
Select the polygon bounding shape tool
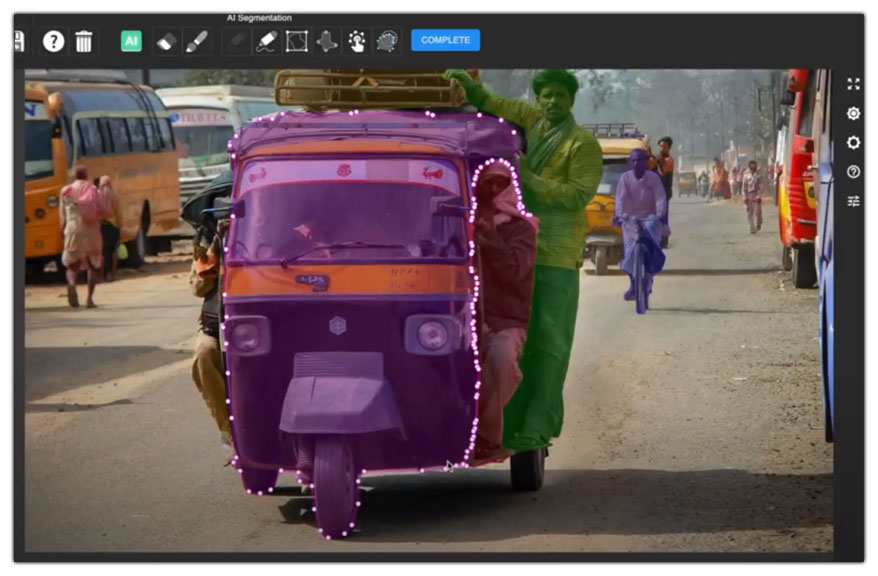pyautogui.click(x=296, y=41)
